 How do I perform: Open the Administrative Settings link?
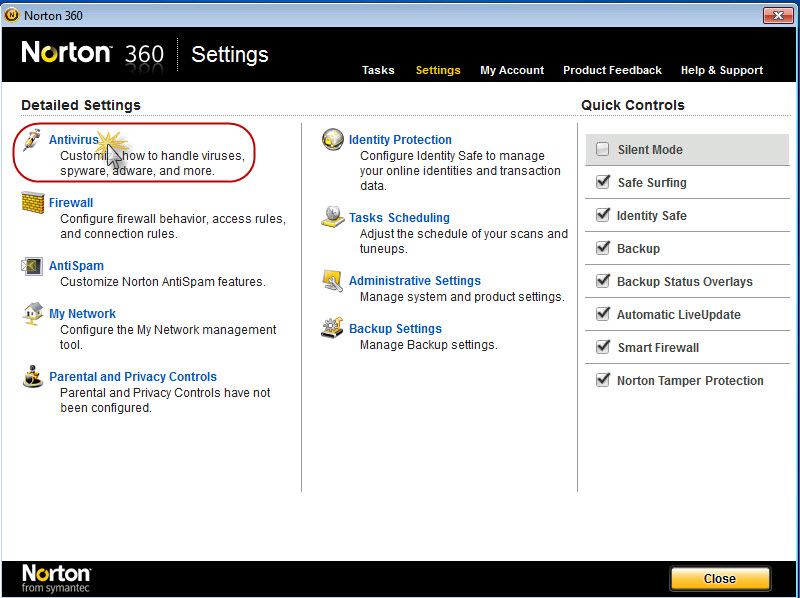(415, 281)
